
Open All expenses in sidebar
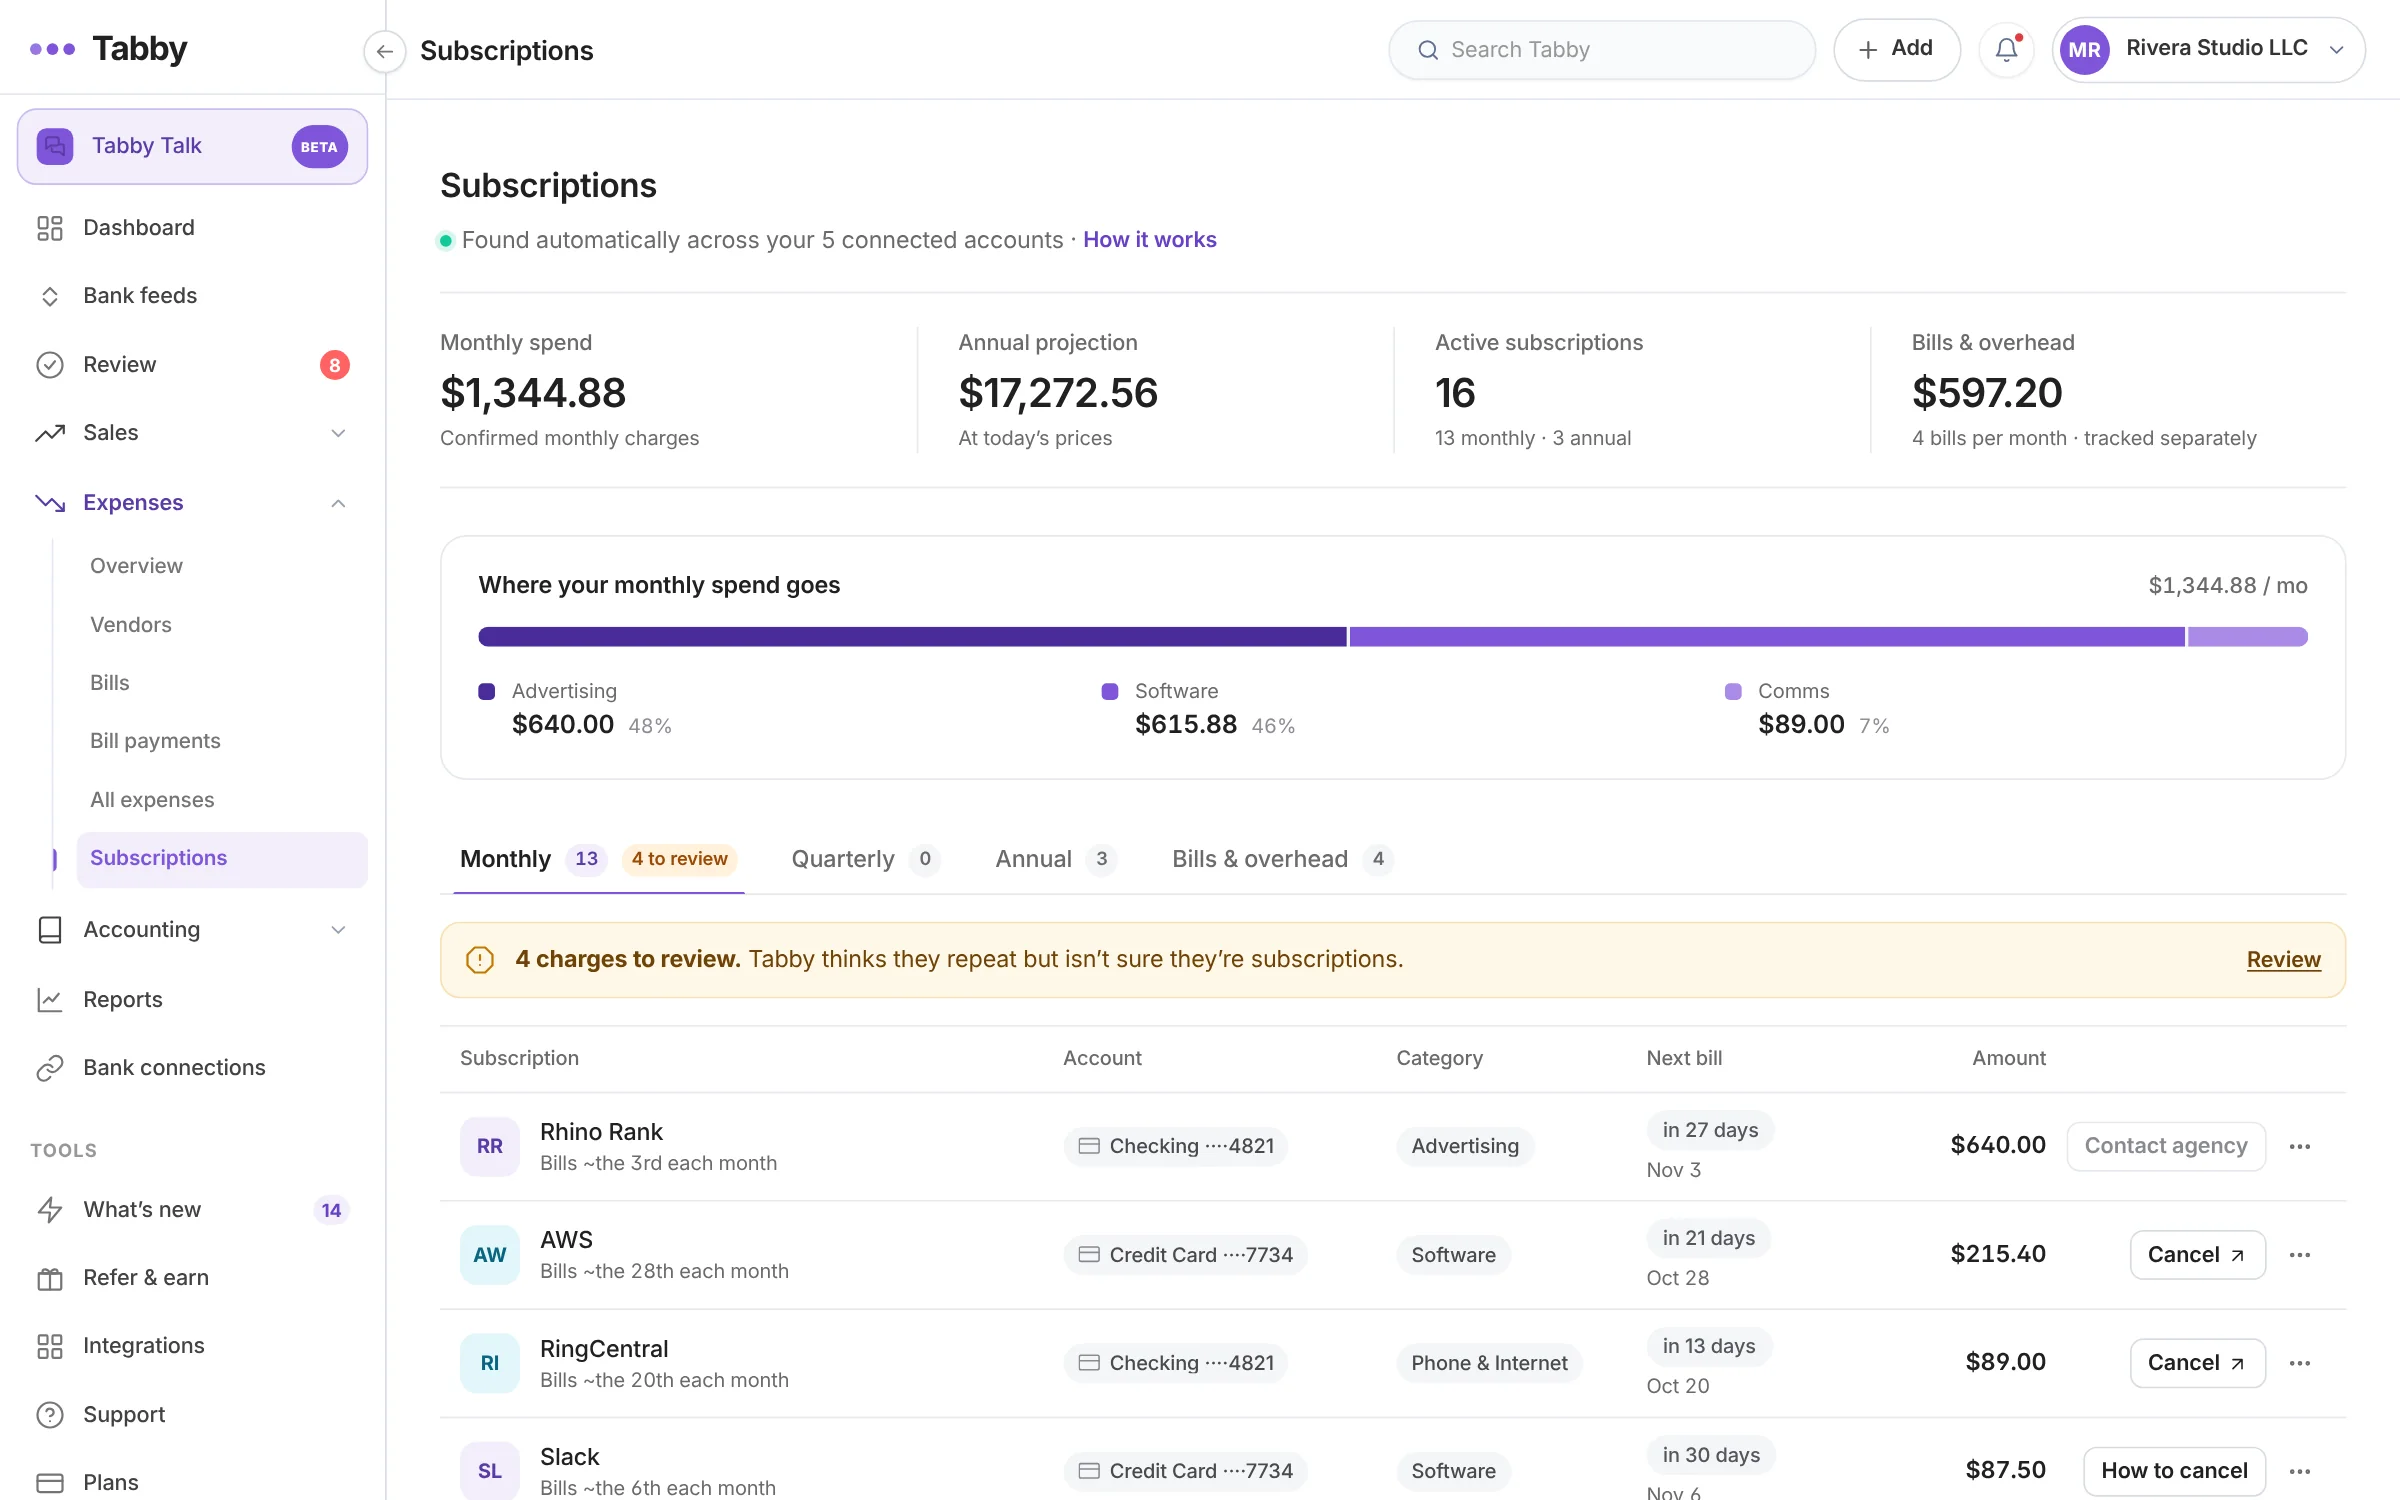pyautogui.click(x=222, y=800)
